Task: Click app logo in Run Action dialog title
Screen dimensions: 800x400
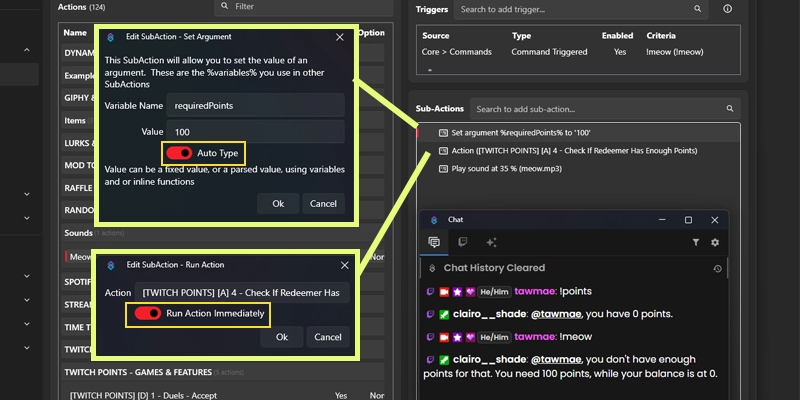Action: coord(111,265)
